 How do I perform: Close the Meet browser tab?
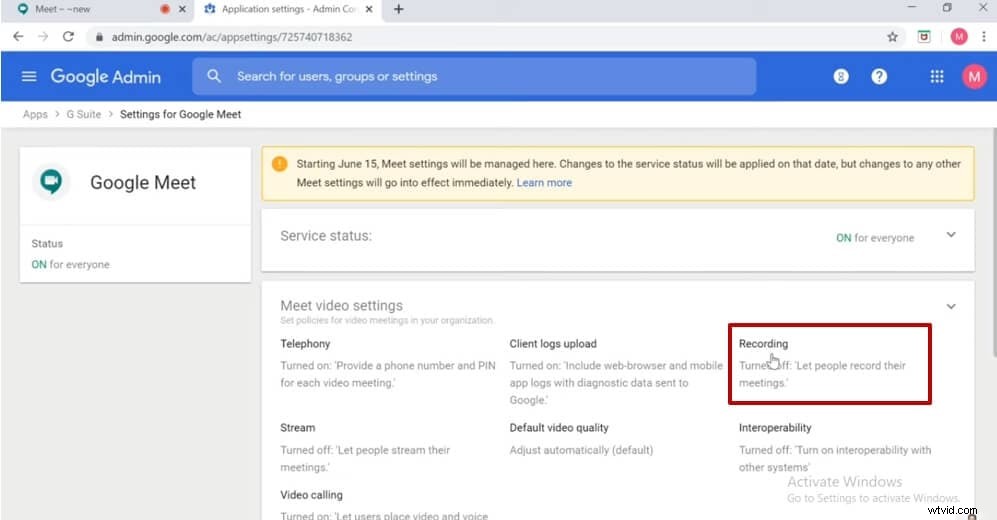coord(182,9)
